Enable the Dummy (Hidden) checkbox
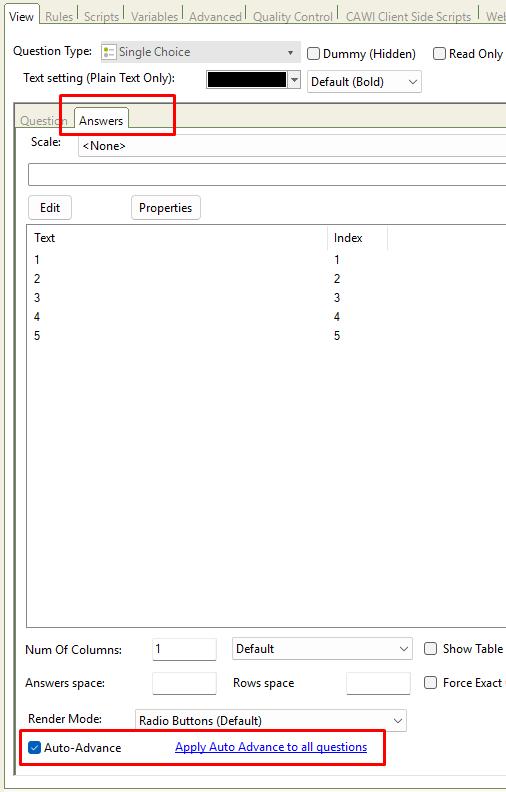The image size is (506, 792). click(314, 54)
